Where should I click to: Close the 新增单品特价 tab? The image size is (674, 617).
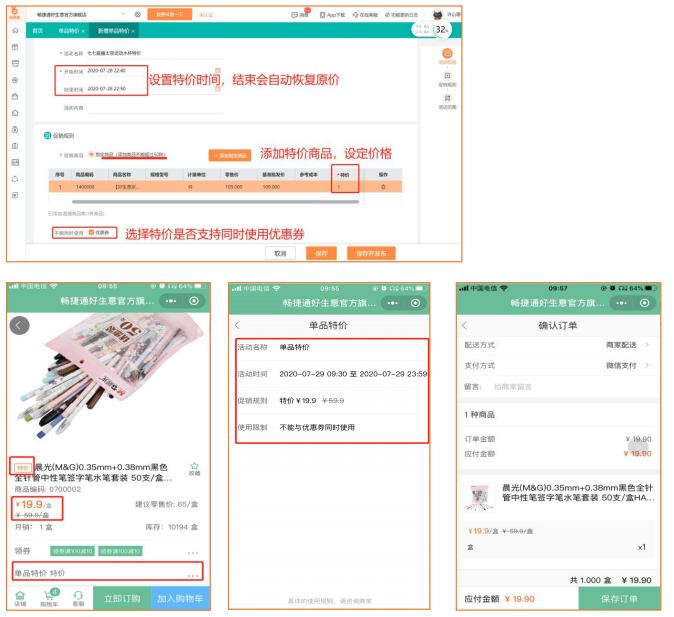click(134, 31)
